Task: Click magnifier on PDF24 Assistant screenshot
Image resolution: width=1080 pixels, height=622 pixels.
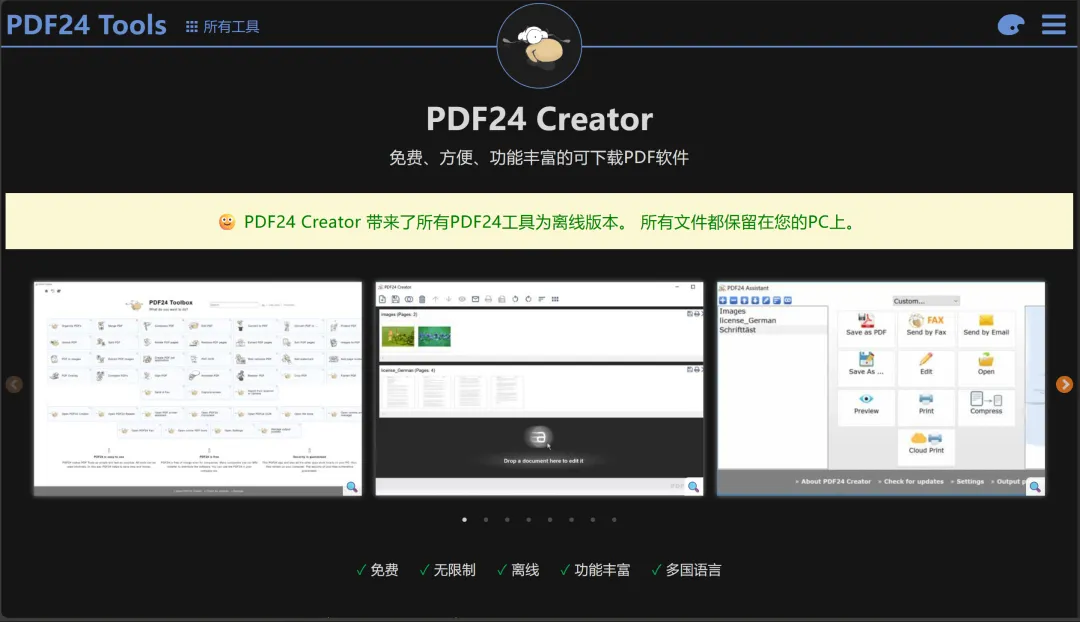Action: point(1035,487)
